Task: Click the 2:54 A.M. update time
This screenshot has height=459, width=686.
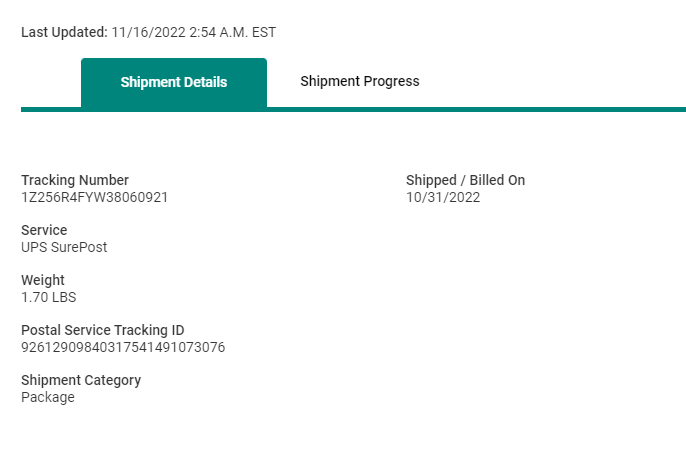Action: point(218,32)
